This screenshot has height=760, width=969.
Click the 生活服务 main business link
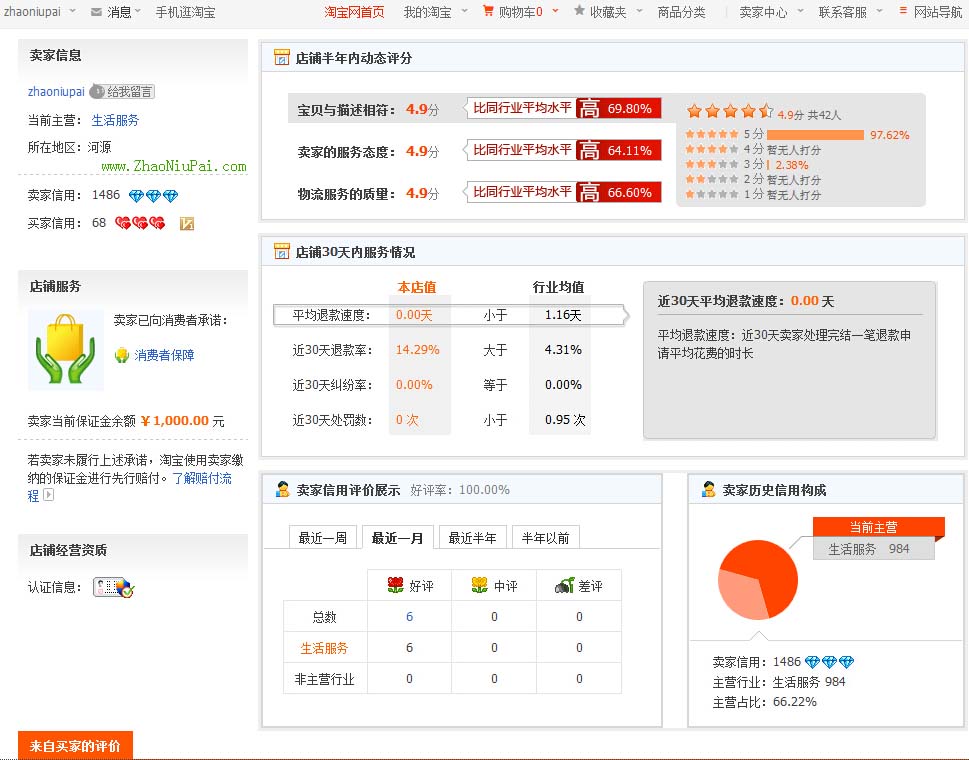coord(116,120)
